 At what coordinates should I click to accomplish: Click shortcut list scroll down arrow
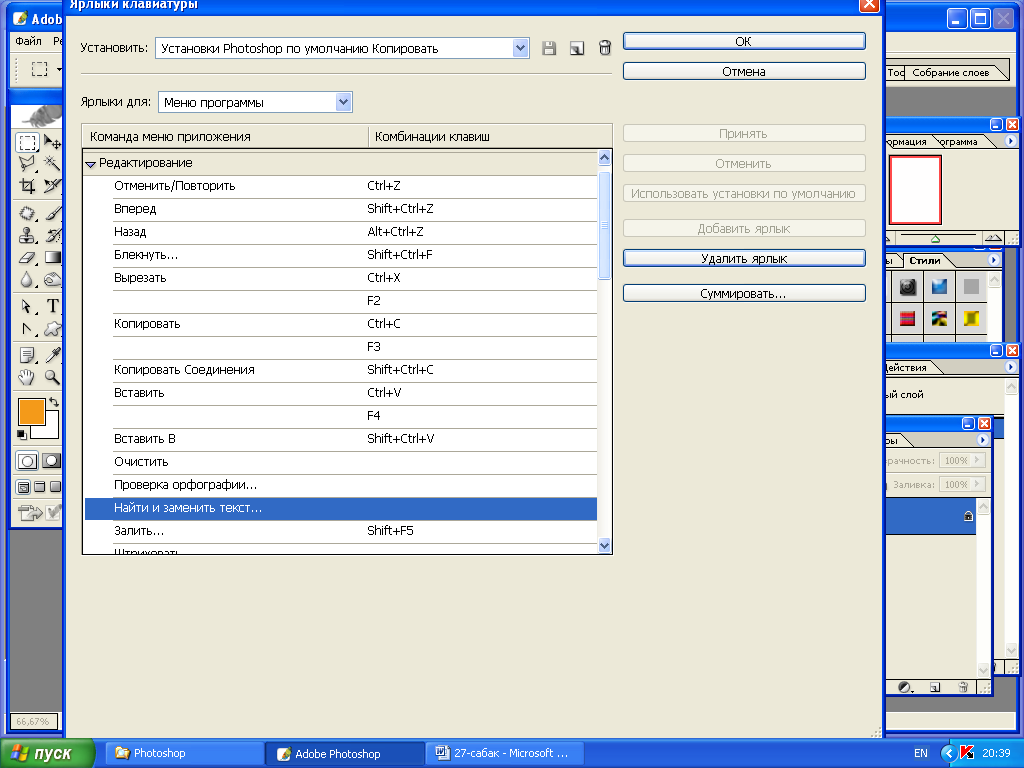(x=604, y=545)
